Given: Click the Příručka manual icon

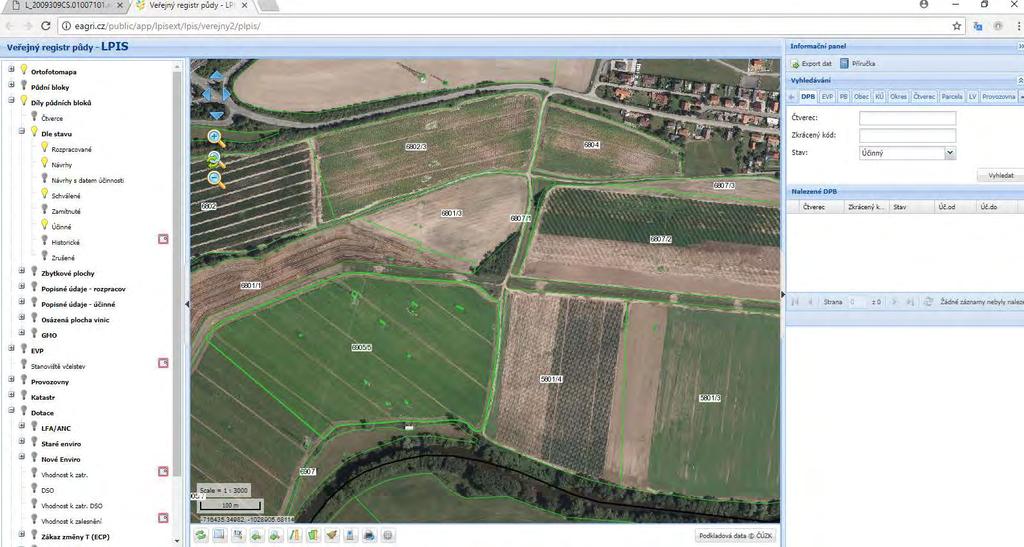Looking at the screenshot, I should pos(844,63).
